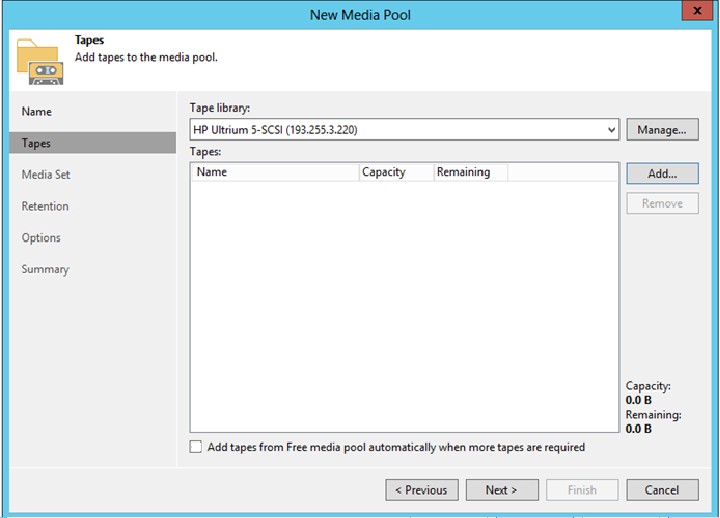Sort tapes by Name column header
720x518 pixels.
(275, 172)
